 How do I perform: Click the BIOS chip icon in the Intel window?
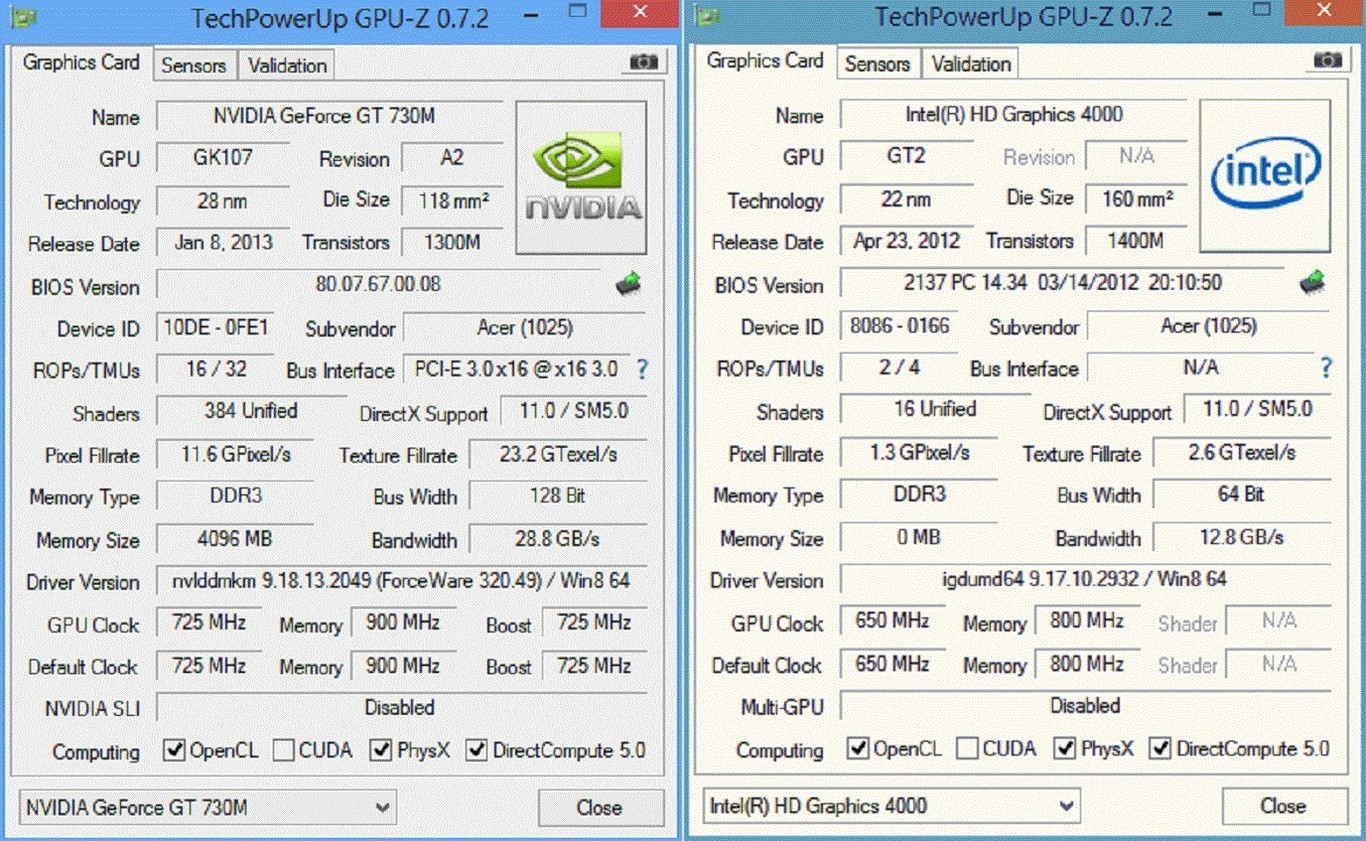click(x=1312, y=282)
